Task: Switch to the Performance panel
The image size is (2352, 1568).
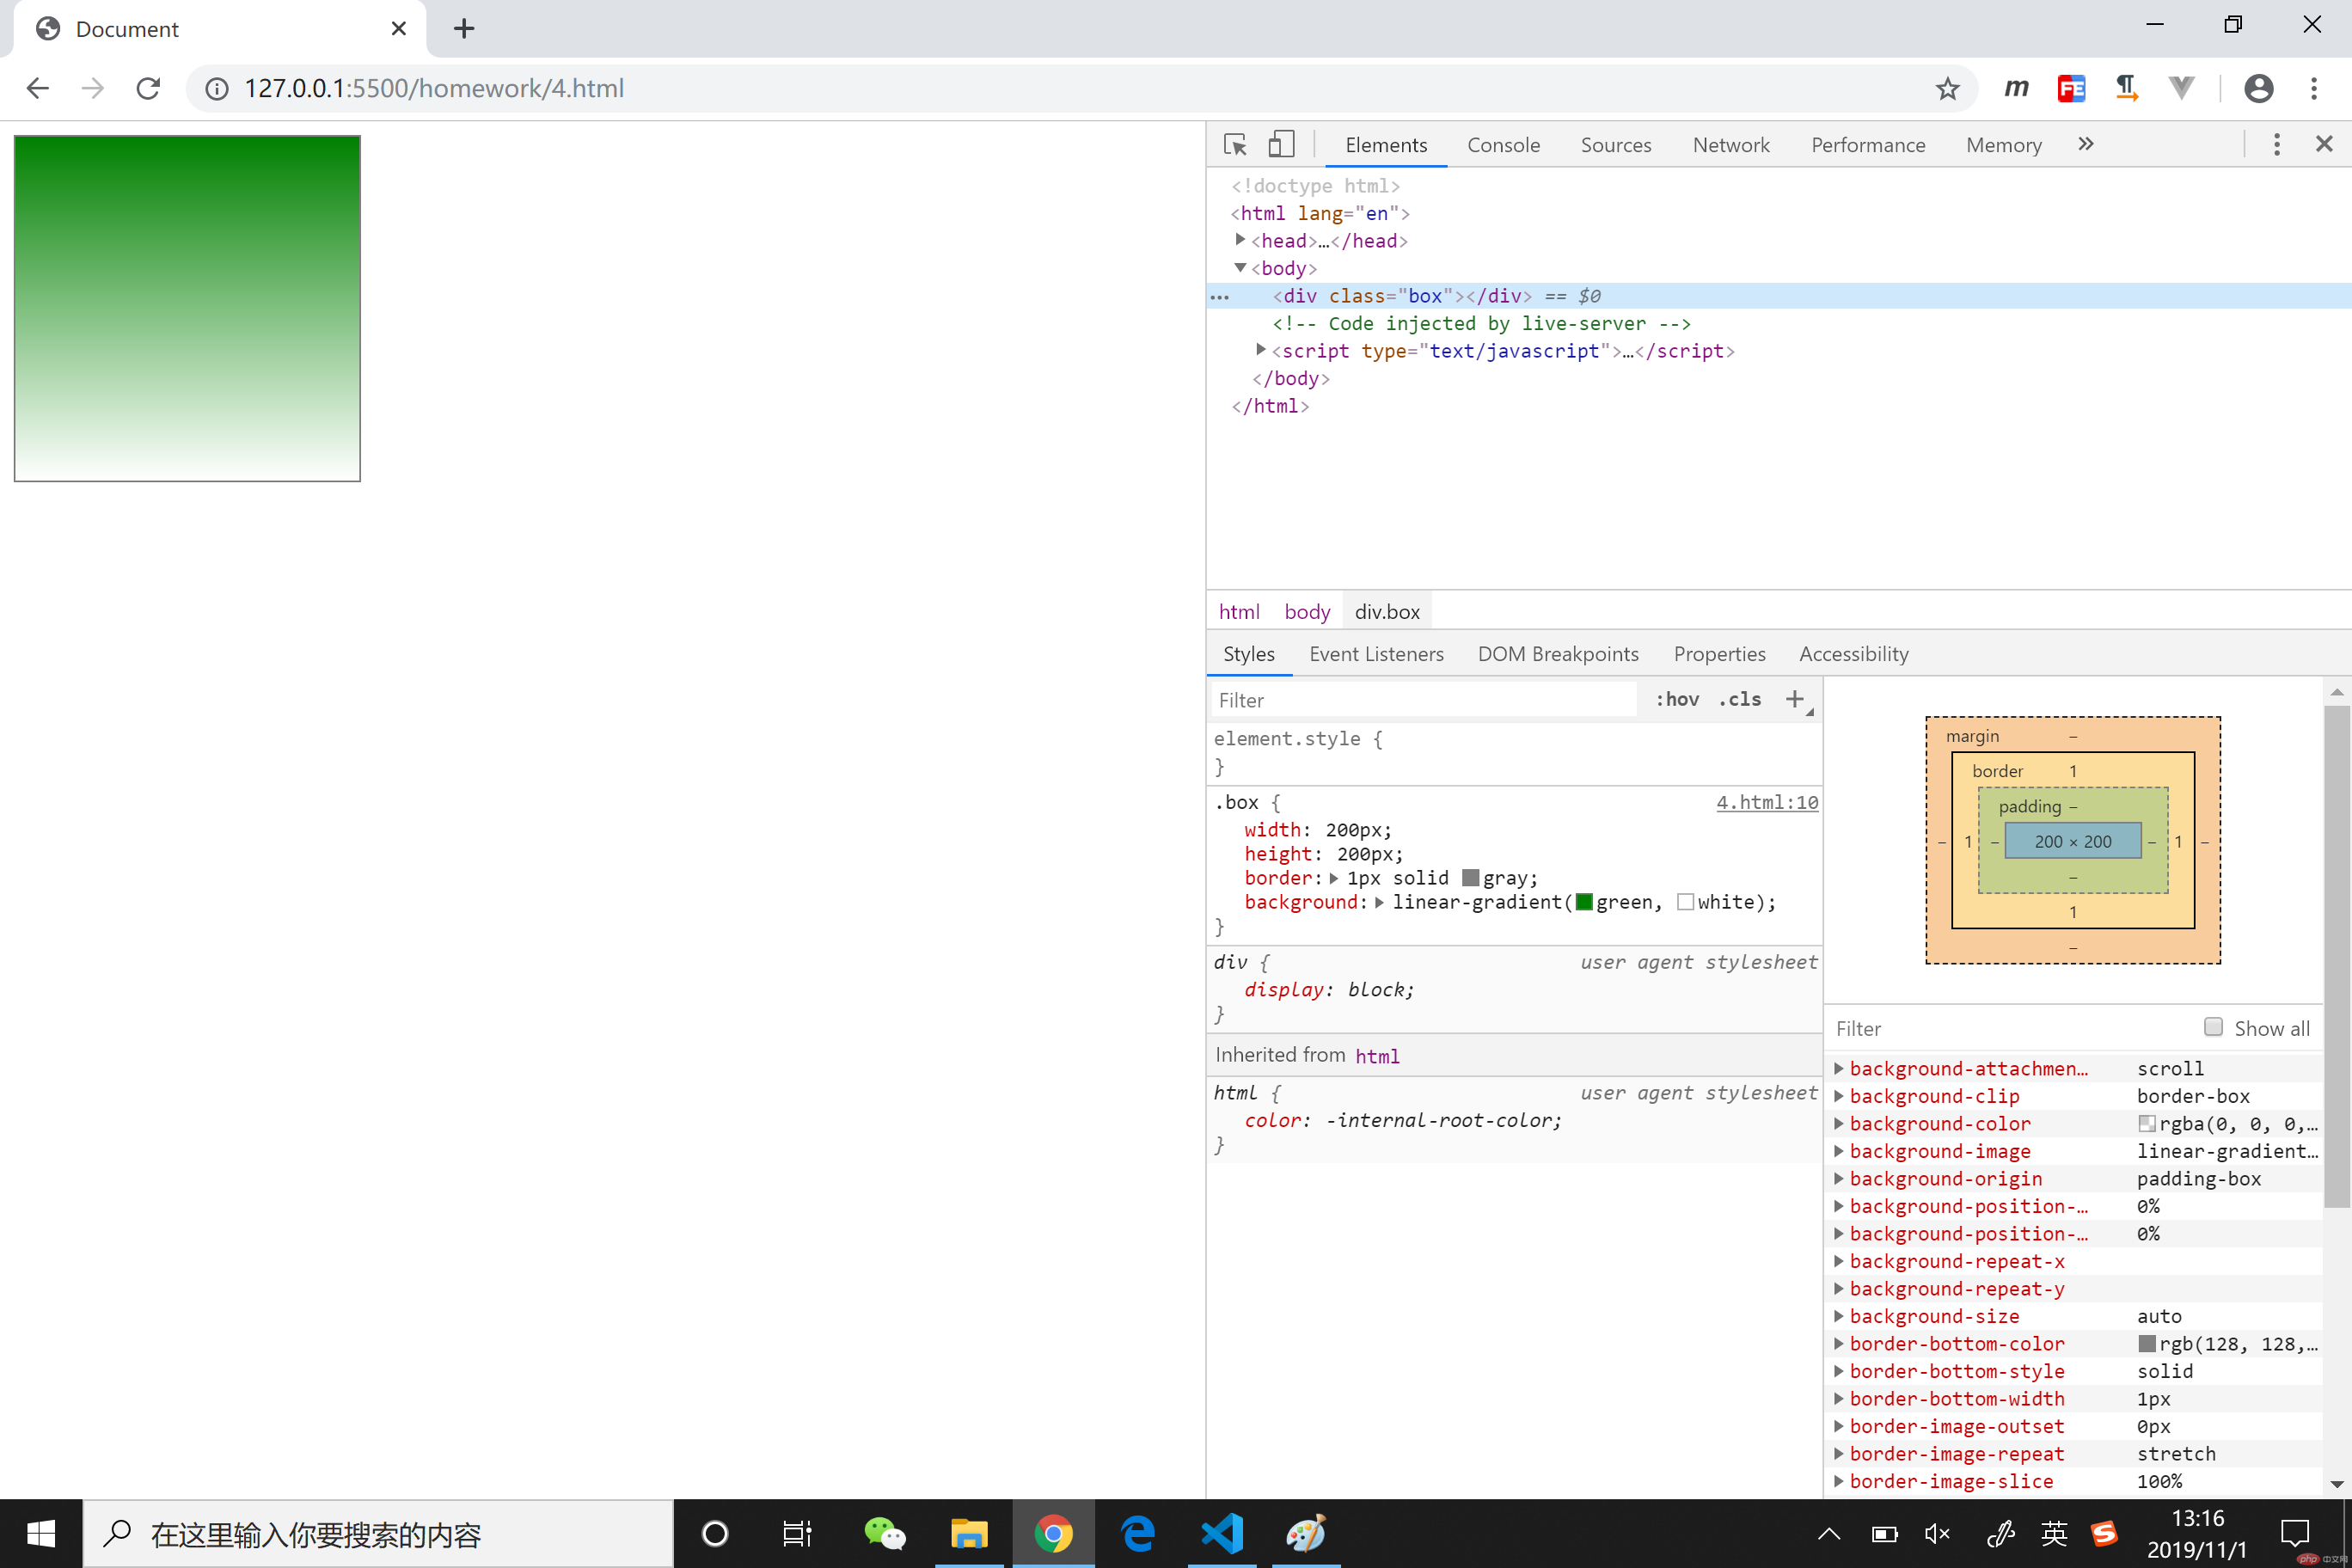Action: coord(1868,145)
